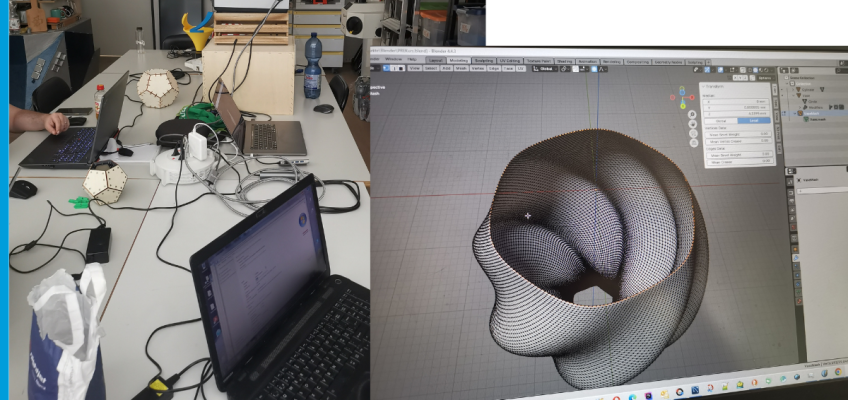Open the Shading workspace tab
This screenshot has width=848, height=400.
(x=565, y=61)
